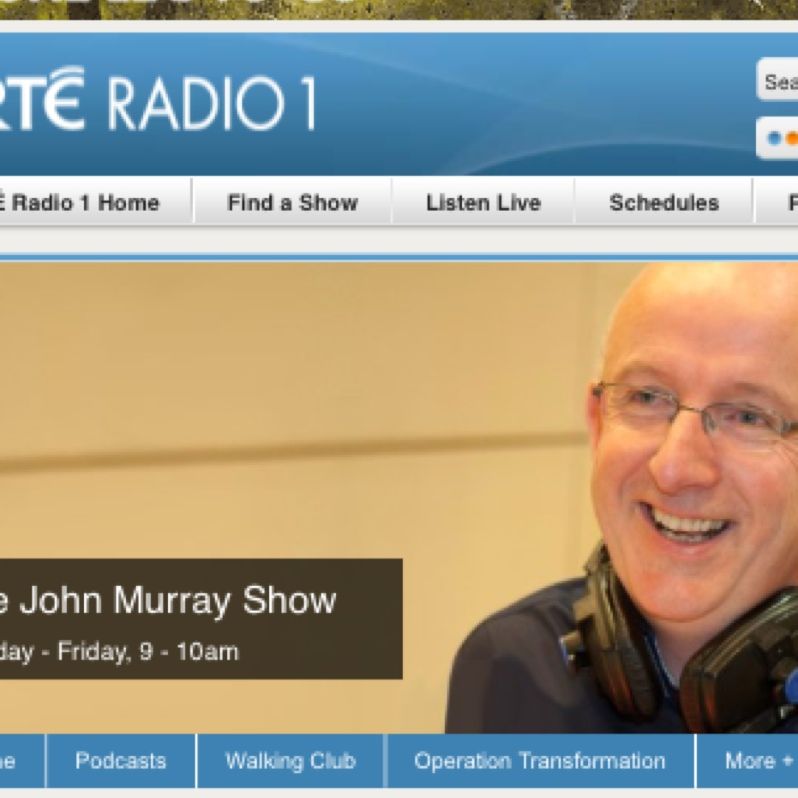Open the Schedules menu item

664,202
